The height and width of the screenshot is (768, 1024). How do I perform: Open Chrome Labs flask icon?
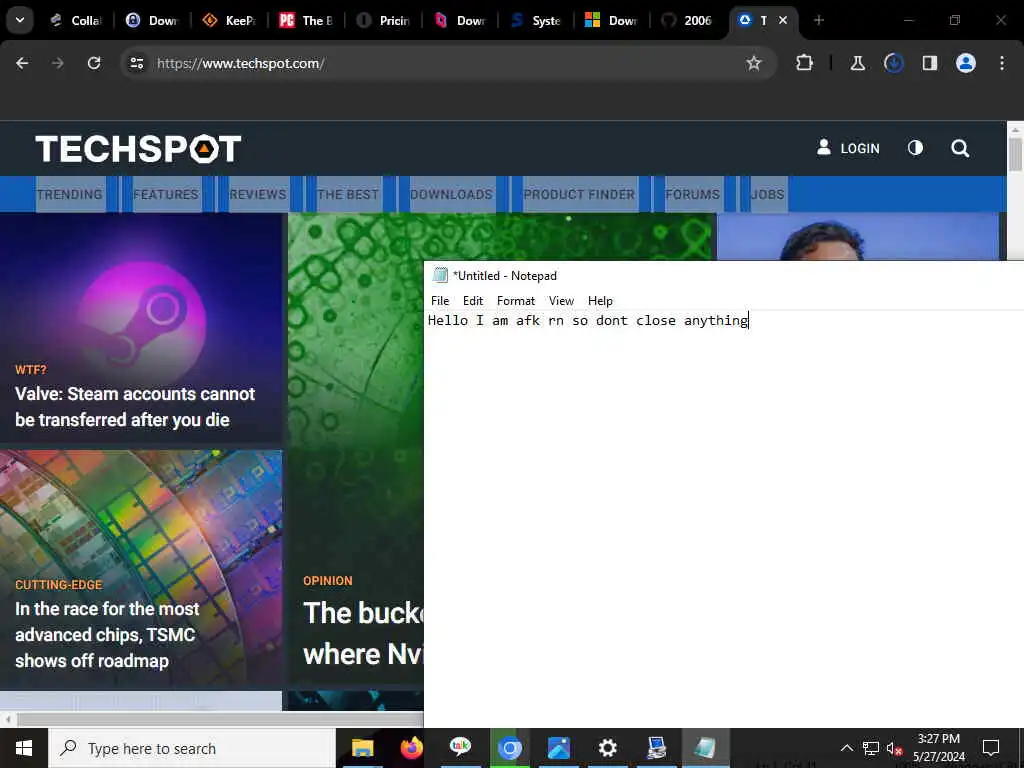857,63
